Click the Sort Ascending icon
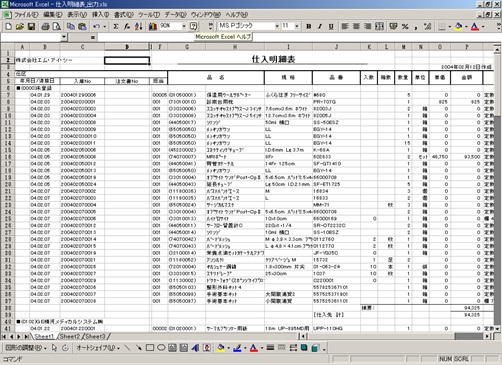The image size is (502, 365). (x=138, y=26)
